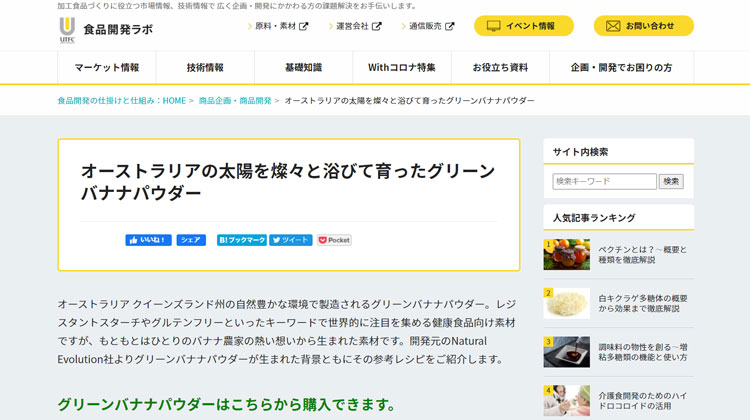This screenshot has height=420, width=750.
Task: Open the 運営会社 external link
Action: [356, 27]
